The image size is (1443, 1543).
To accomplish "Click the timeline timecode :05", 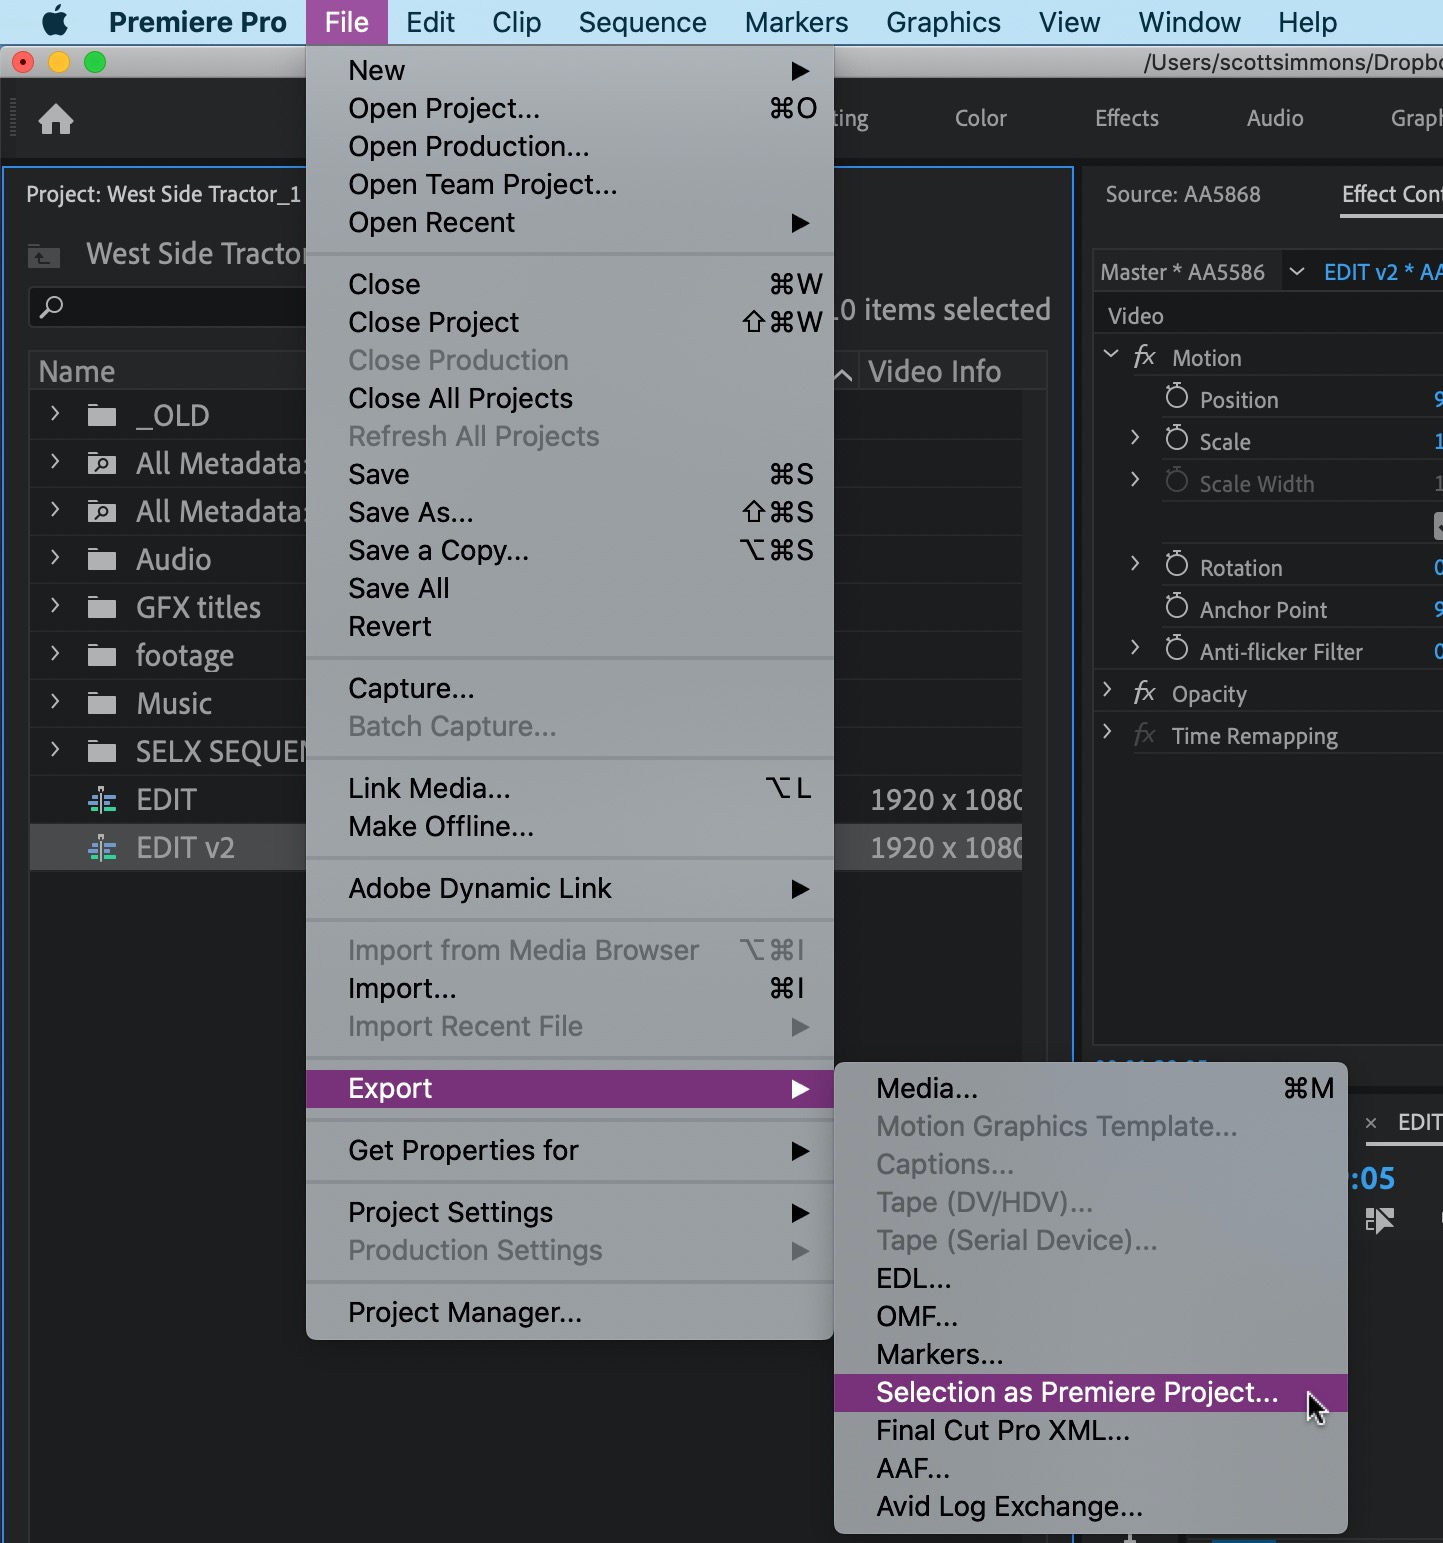I will coord(1373,1178).
